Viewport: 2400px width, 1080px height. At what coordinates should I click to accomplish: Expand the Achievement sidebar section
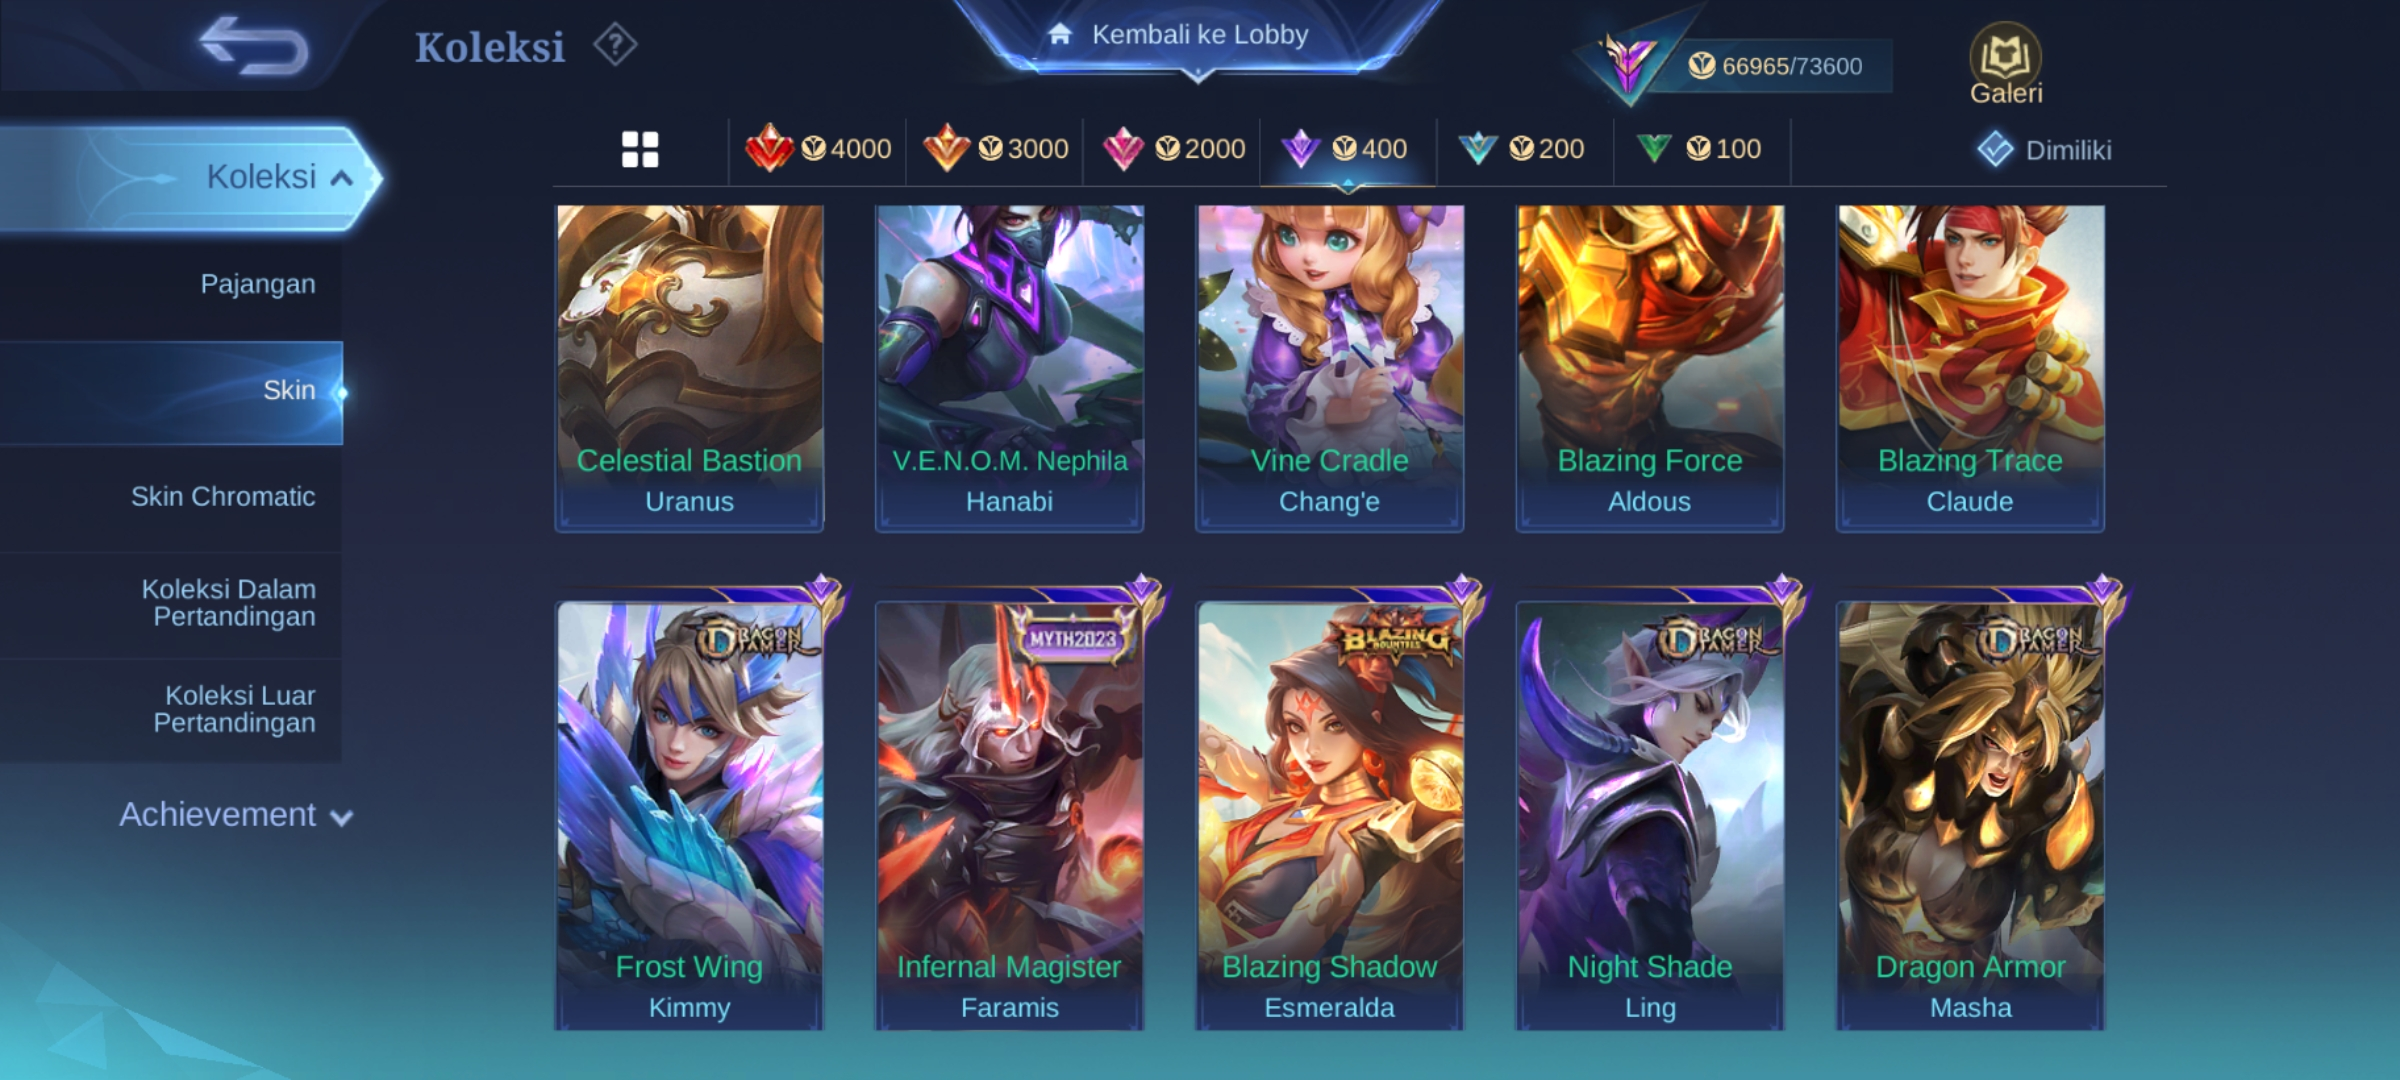(235, 815)
